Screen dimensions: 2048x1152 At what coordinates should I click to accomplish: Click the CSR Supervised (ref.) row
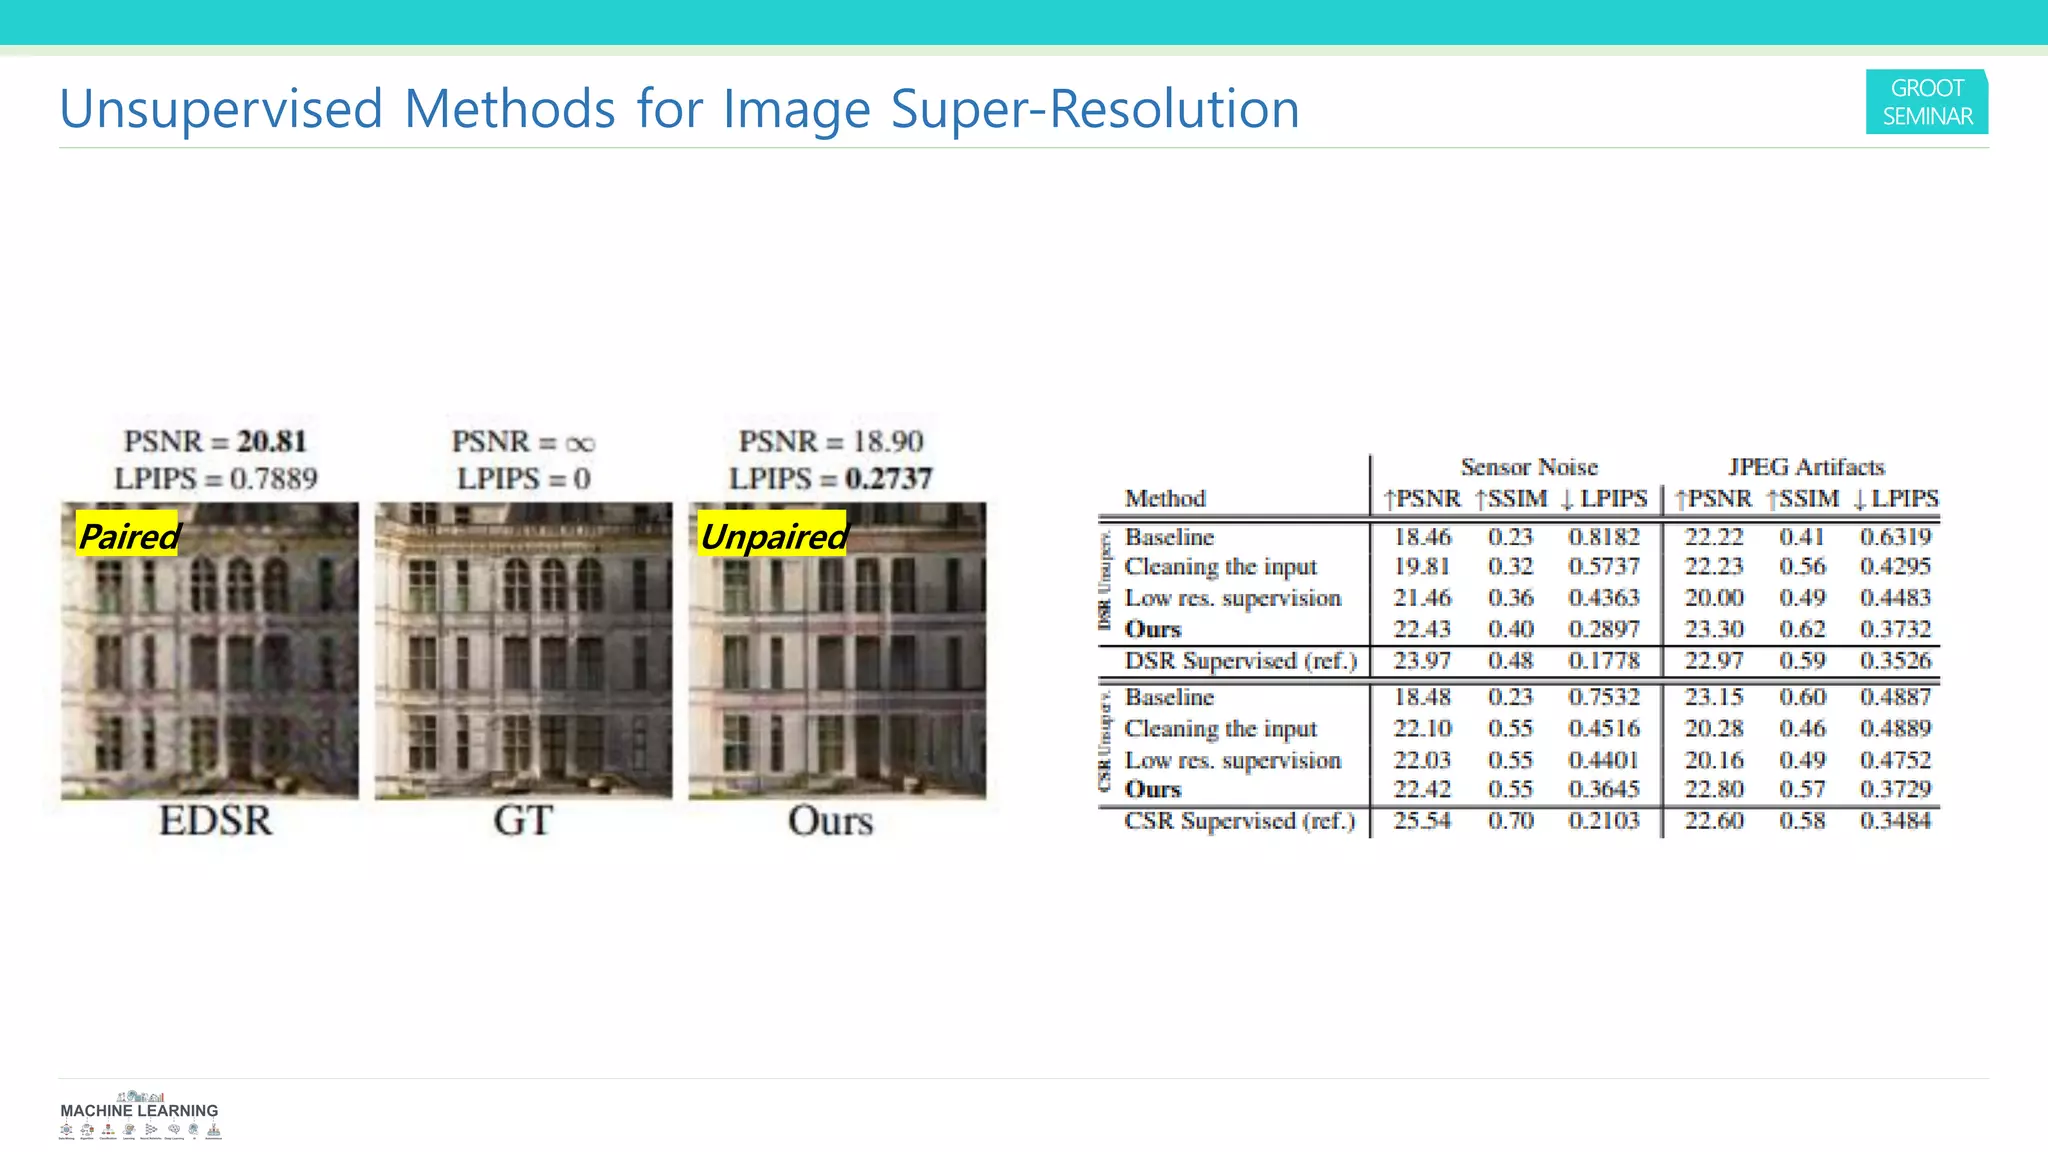coord(1239,821)
